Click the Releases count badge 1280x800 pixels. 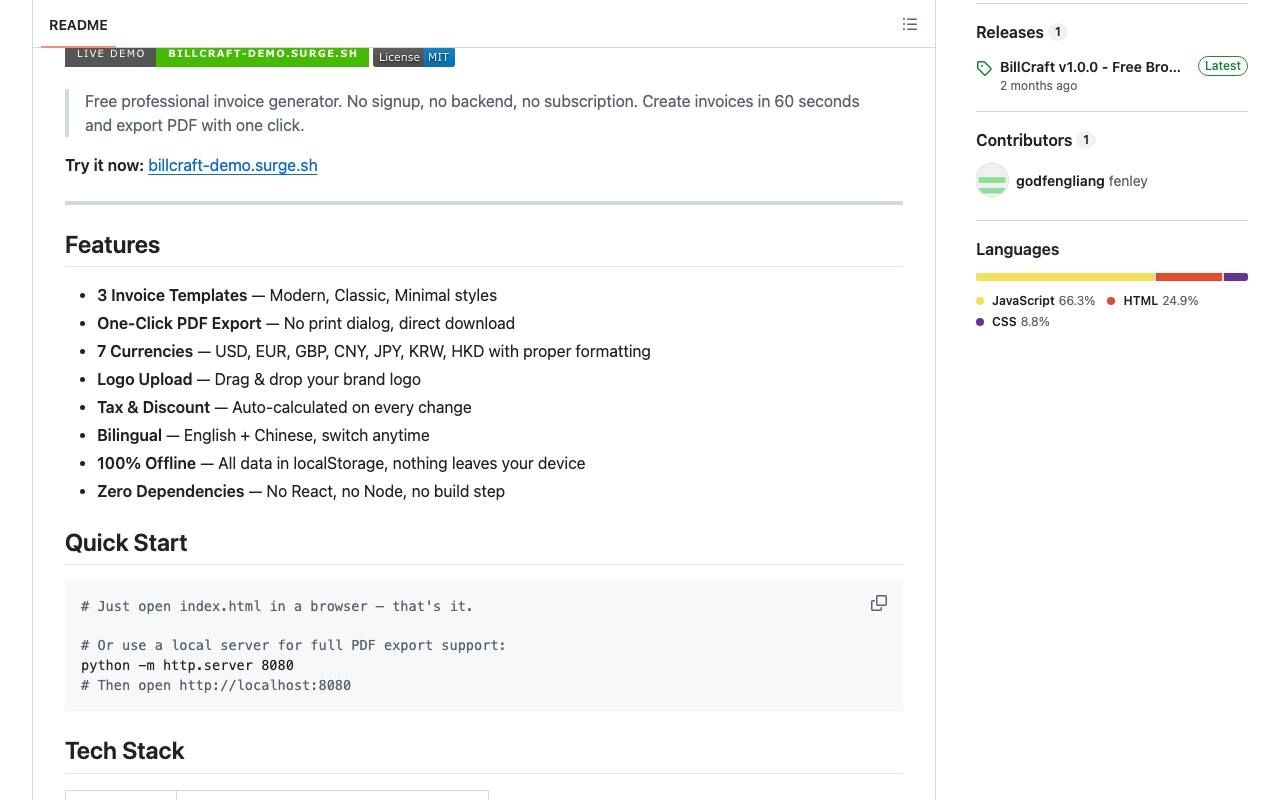click(1058, 32)
